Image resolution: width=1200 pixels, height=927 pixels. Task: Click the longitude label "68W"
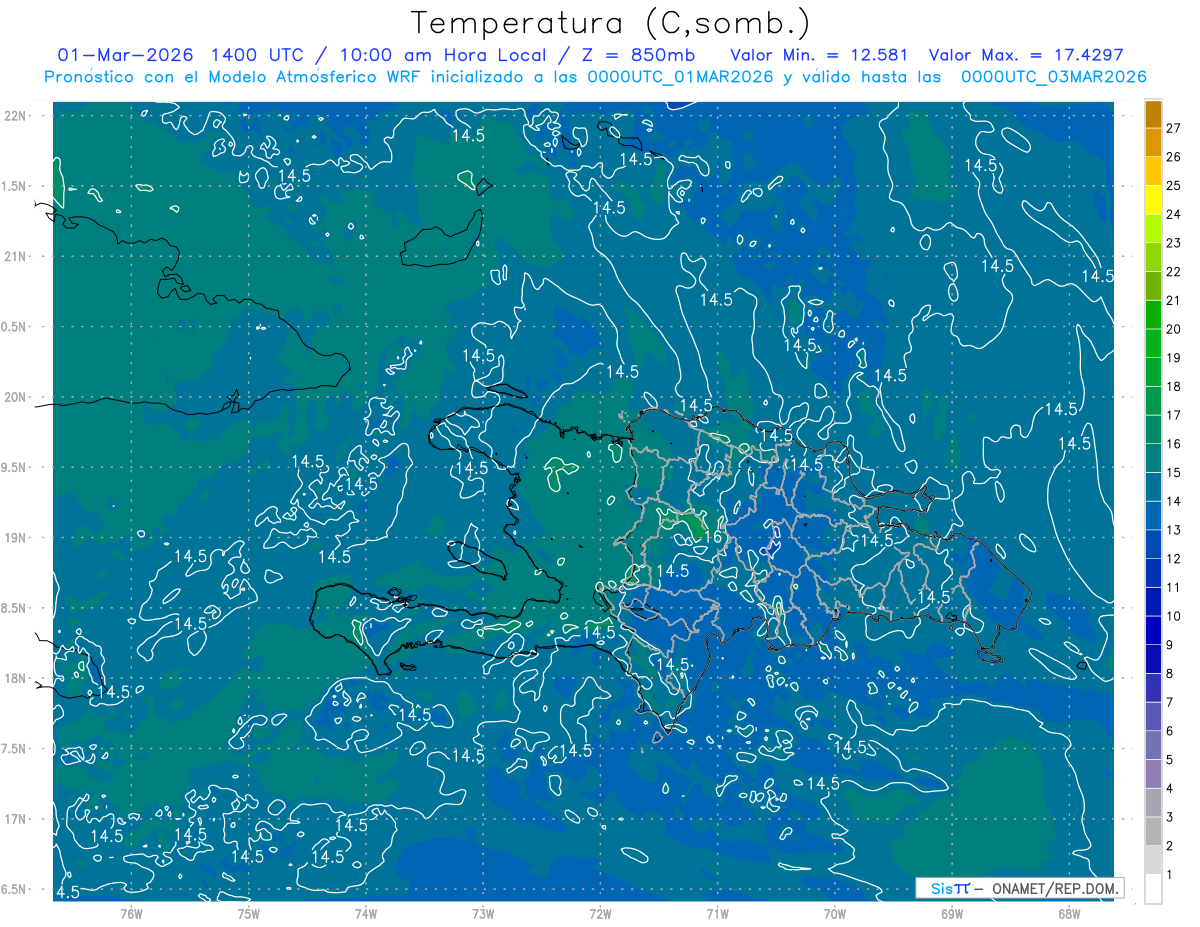click(x=1069, y=914)
